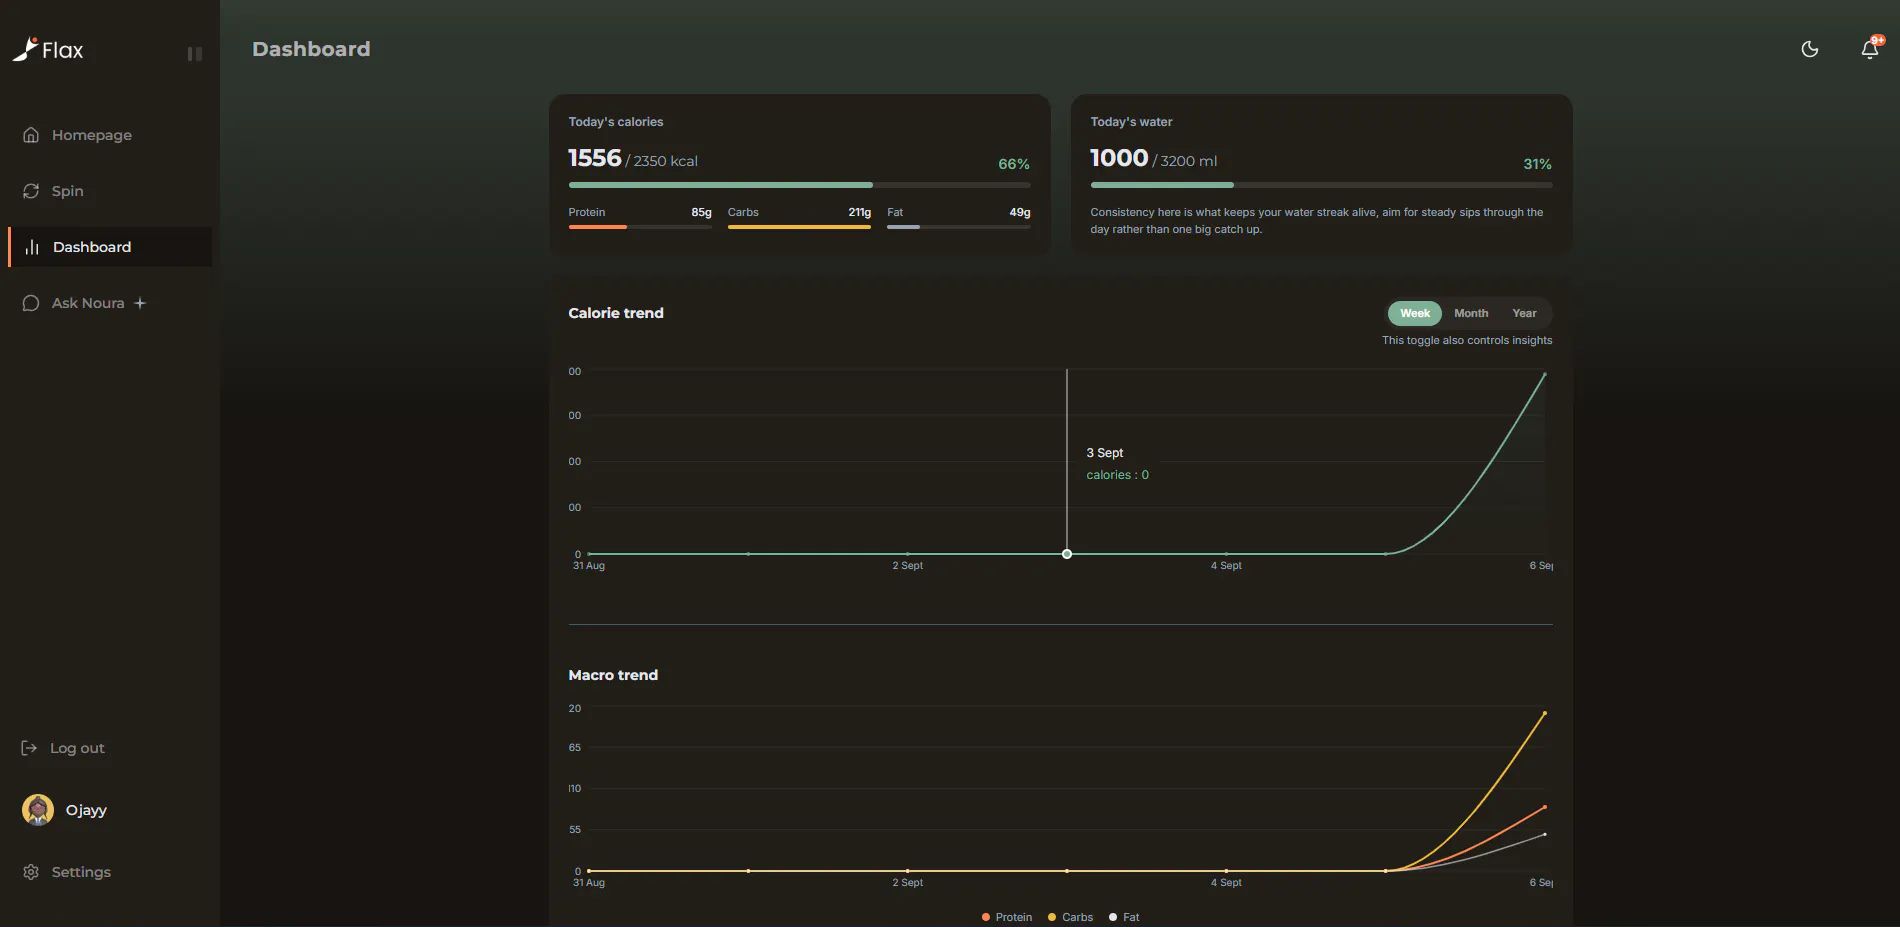The image size is (1900, 927).
Task: Click the Flax bird logo icon
Action: tap(25, 49)
